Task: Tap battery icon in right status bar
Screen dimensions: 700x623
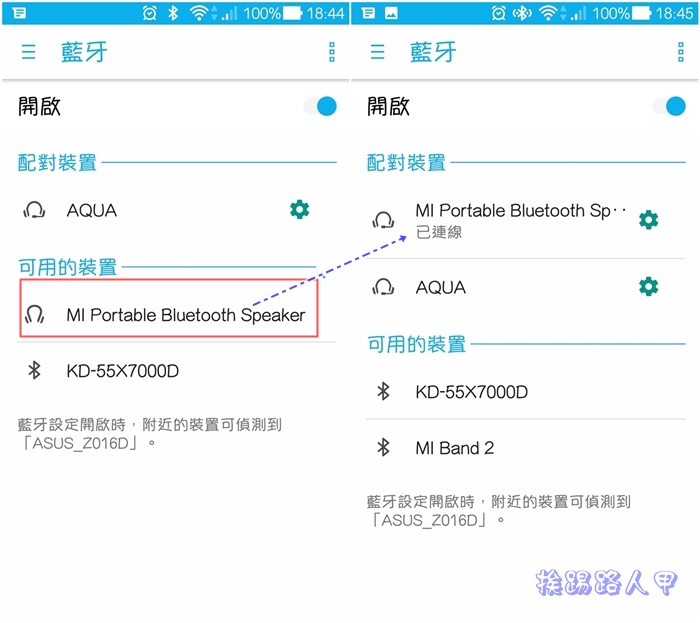Action: (642, 13)
